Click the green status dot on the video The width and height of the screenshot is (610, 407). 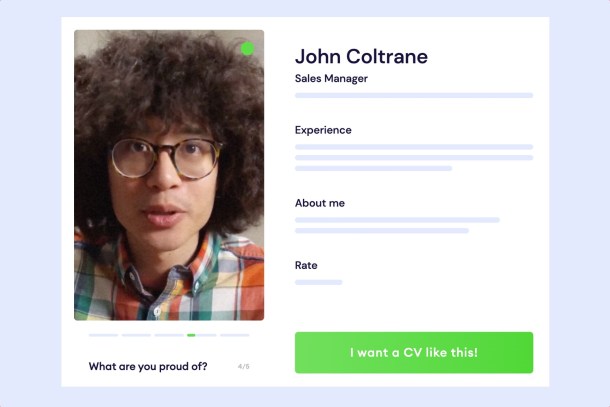point(247,49)
